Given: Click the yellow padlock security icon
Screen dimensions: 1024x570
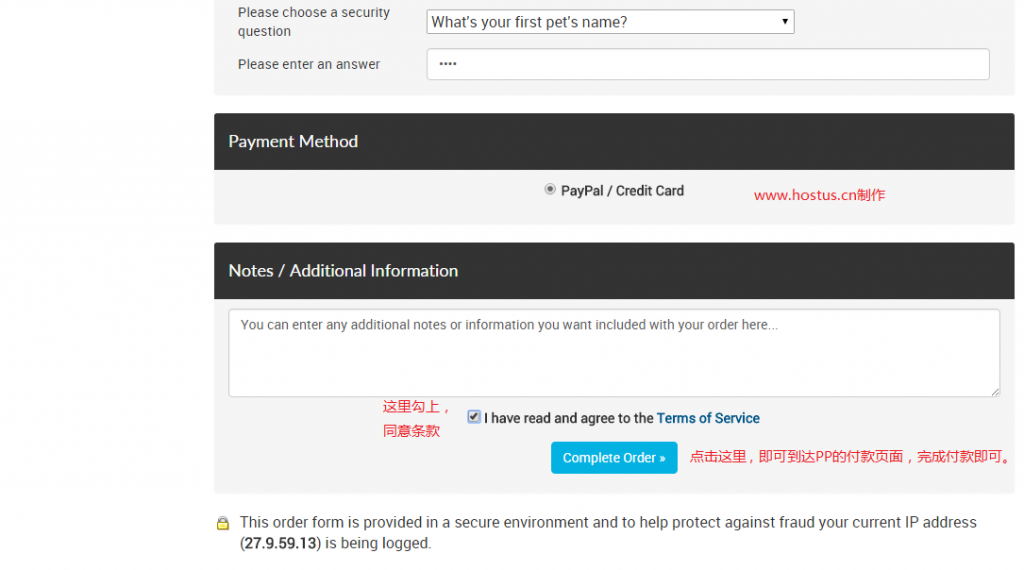Looking at the screenshot, I should (x=223, y=523).
